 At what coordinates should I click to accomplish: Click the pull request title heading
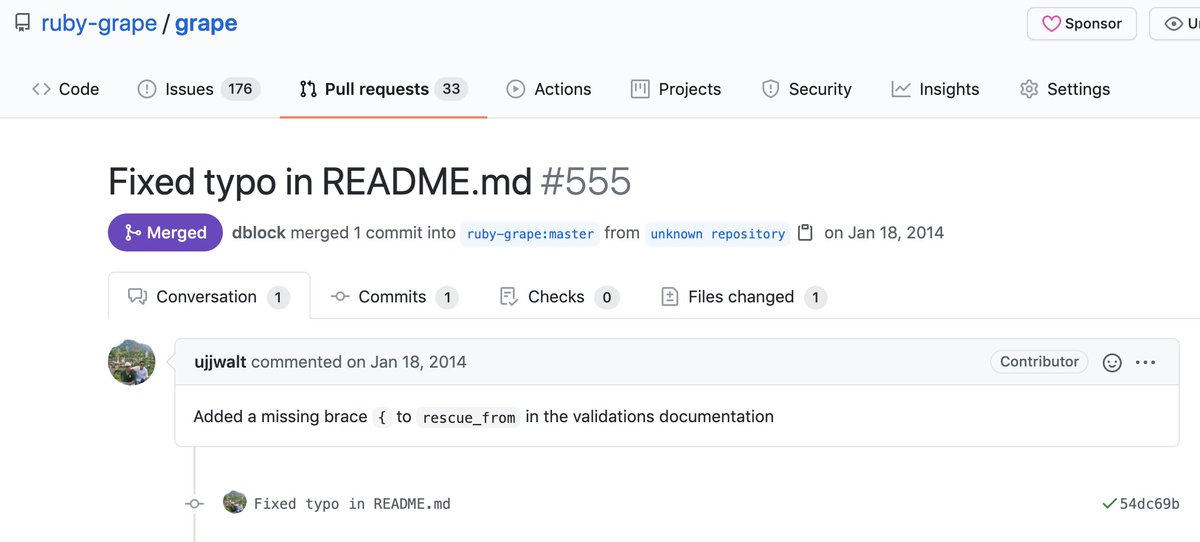[320, 182]
